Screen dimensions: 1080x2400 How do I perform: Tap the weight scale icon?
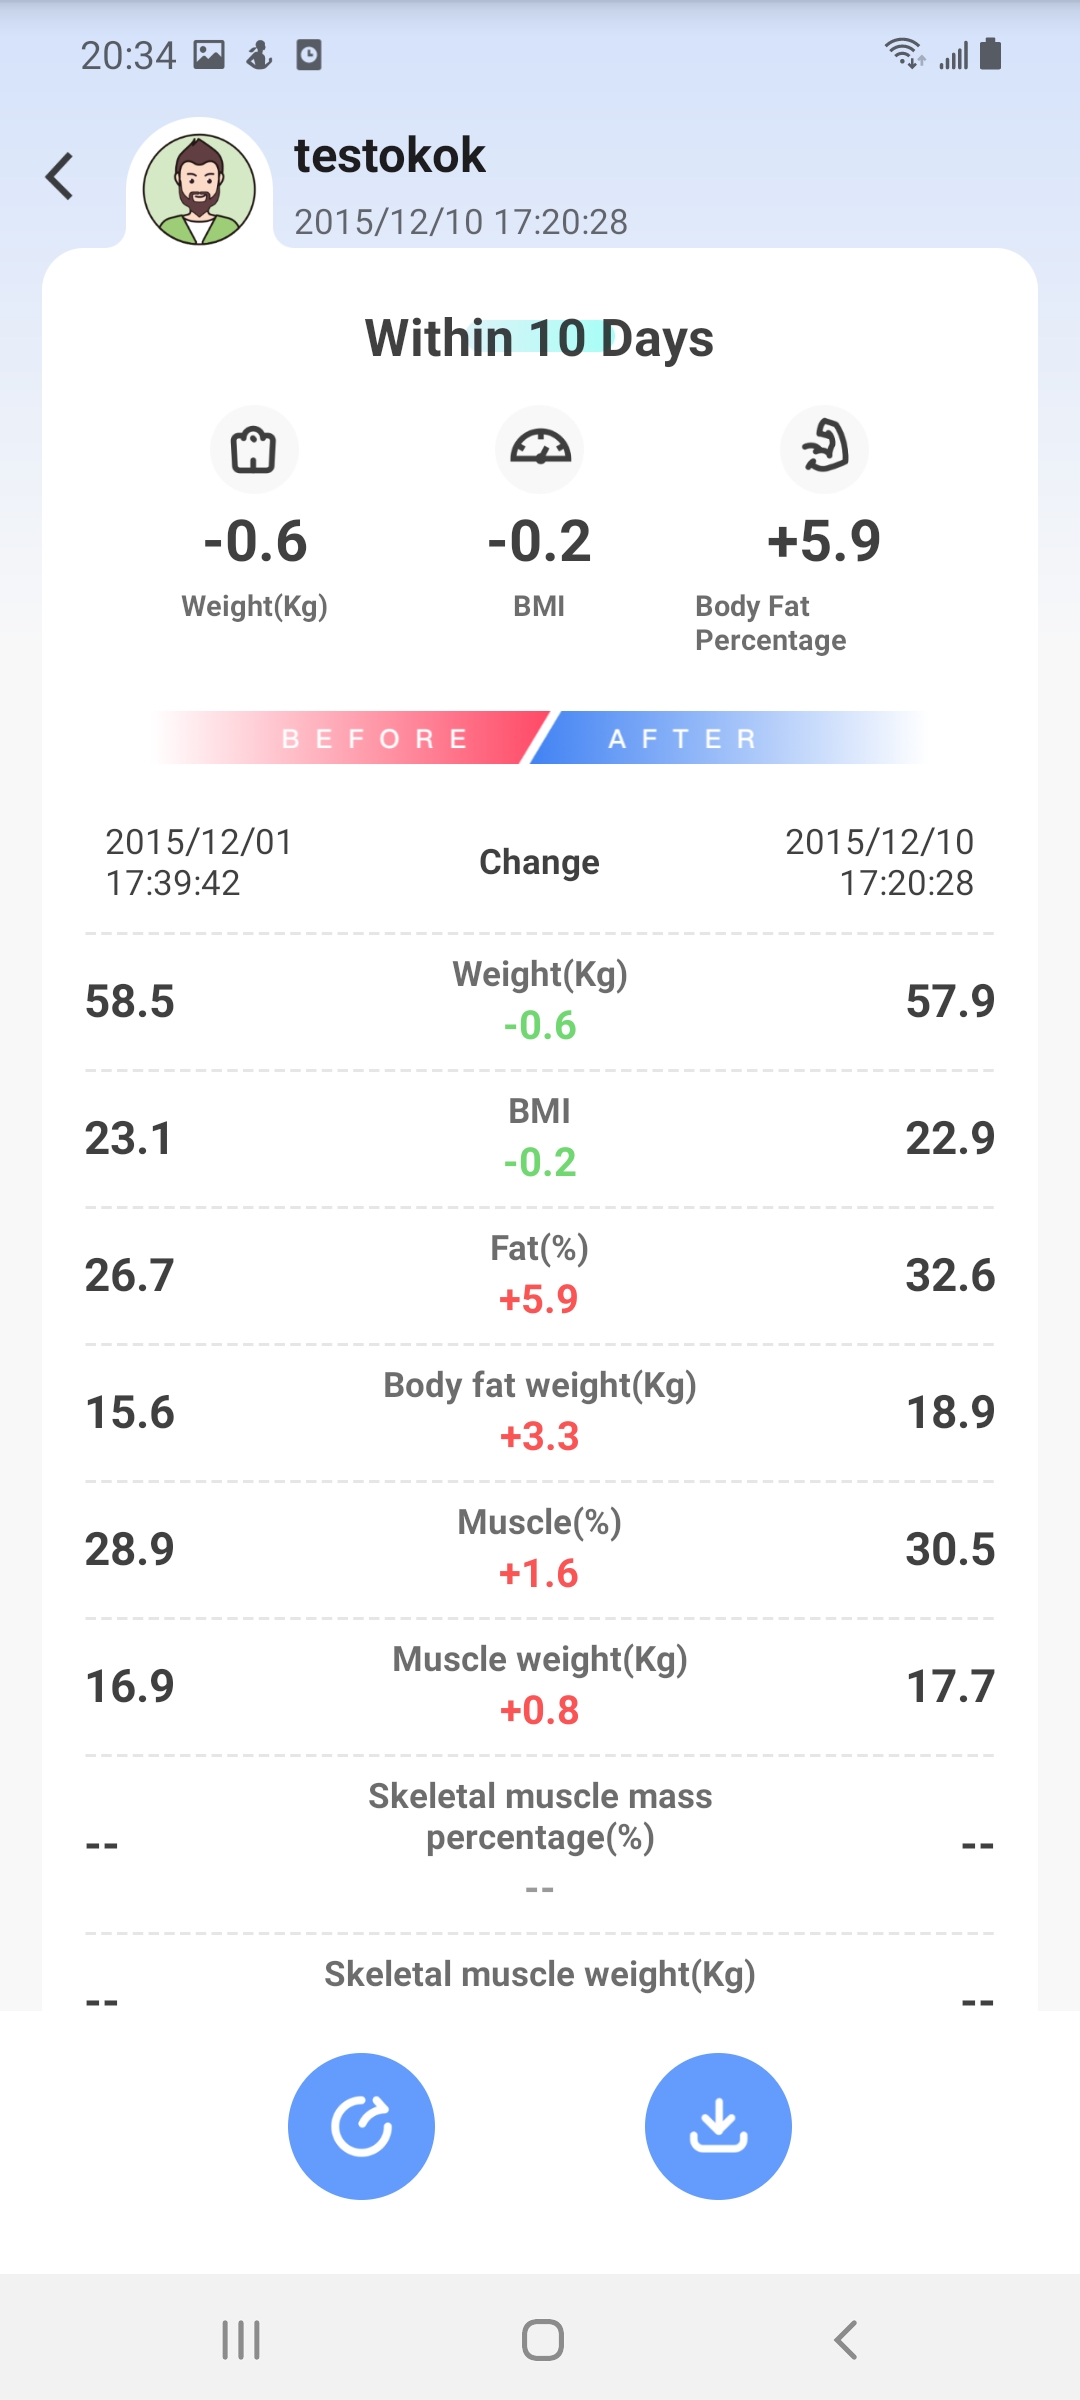point(254,449)
